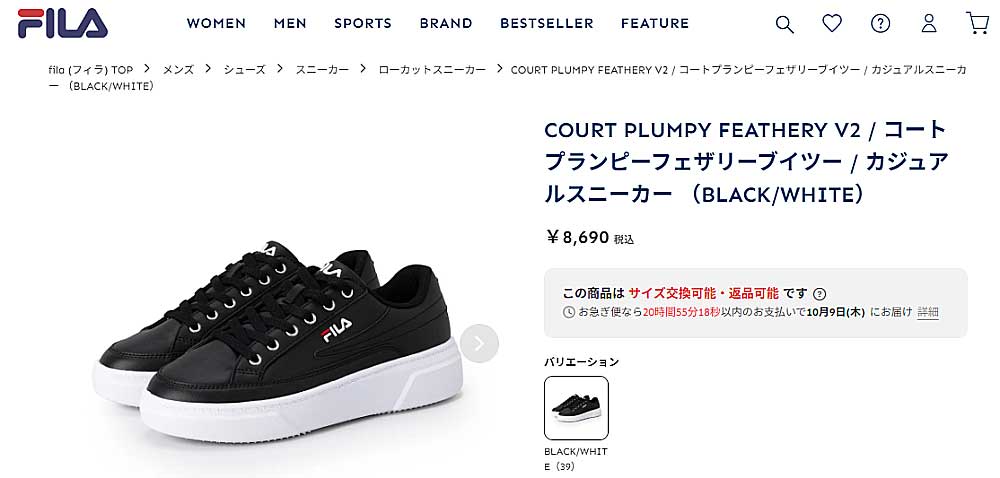Select the BLACK/WHITE variation thumbnail

pyautogui.click(x=576, y=408)
